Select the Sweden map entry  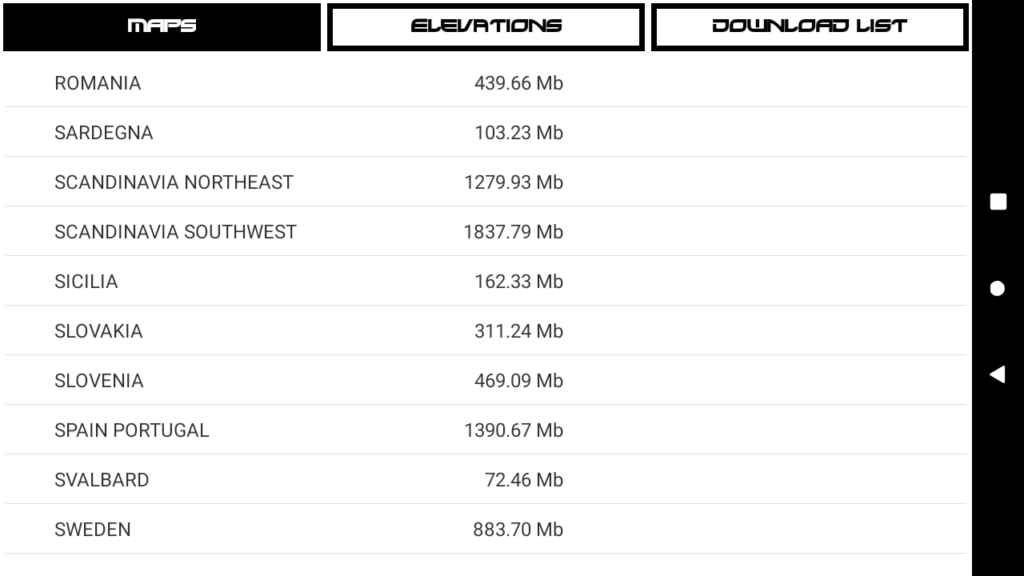pos(486,530)
